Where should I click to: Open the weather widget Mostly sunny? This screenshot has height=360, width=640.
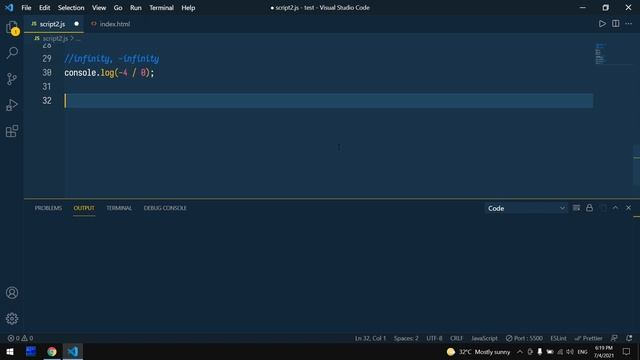(478, 351)
